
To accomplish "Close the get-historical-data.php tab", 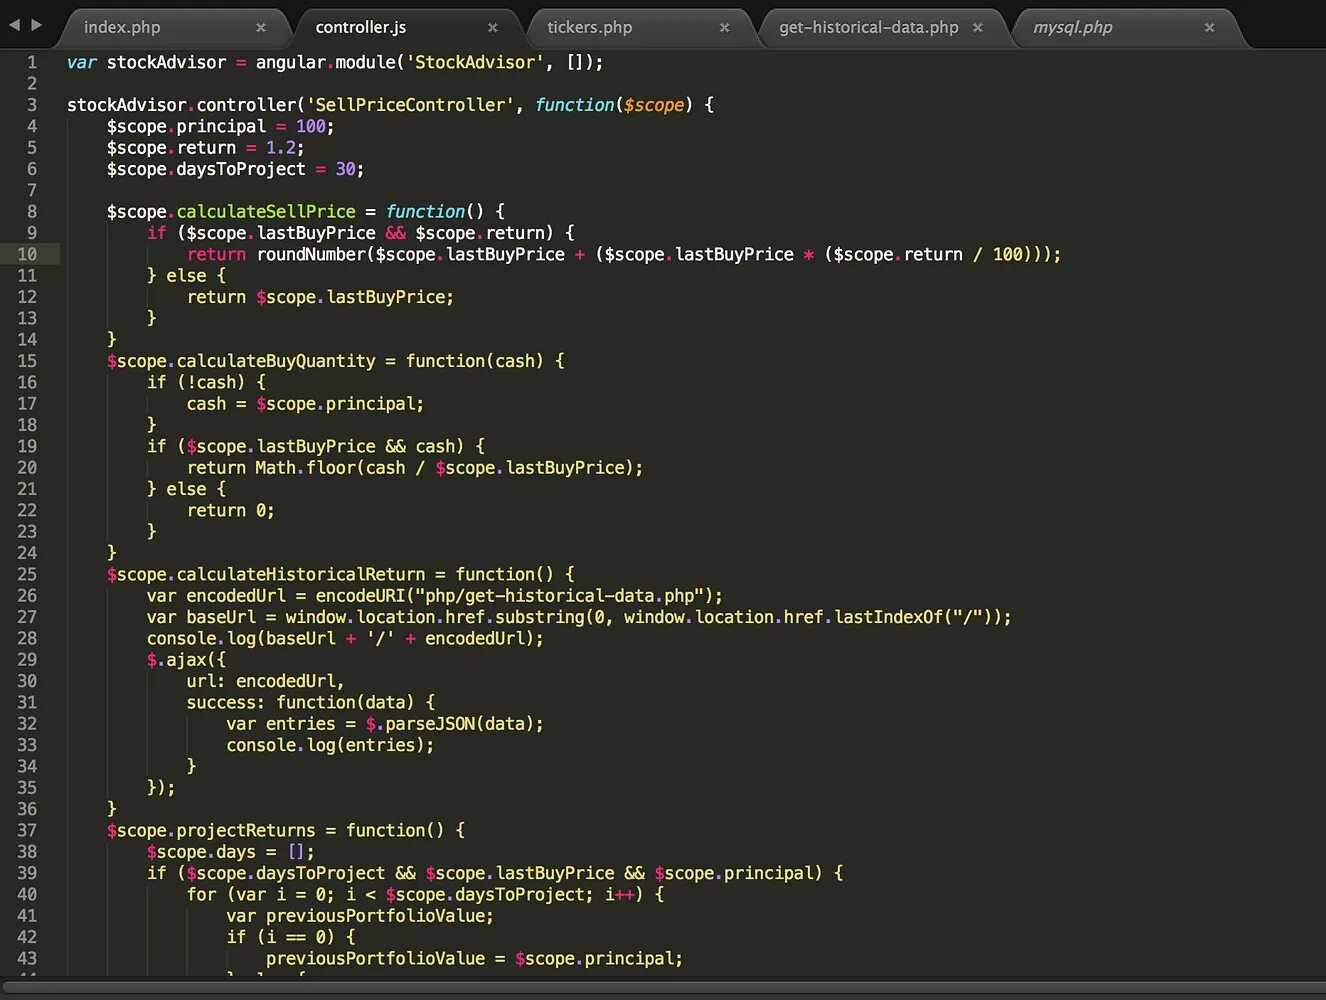I will tap(978, 28).
